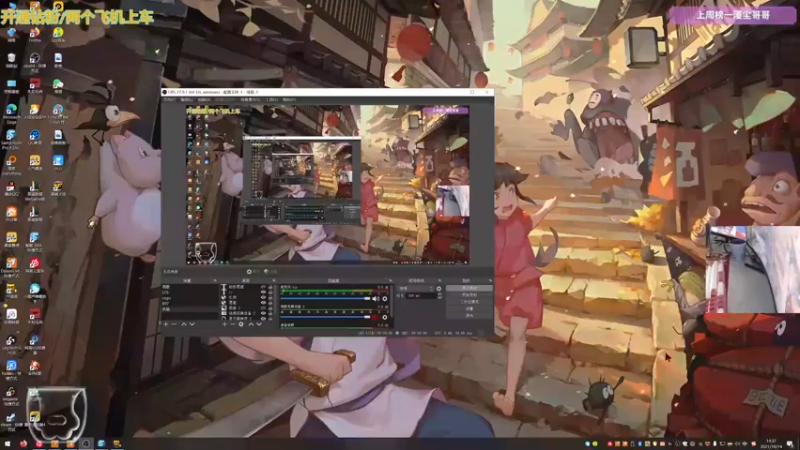Toggle lock on video capture device 2 source
Image resolution: width=800 pixels, height=450 pixels.
pyautogui.click(x=270, y=313)
